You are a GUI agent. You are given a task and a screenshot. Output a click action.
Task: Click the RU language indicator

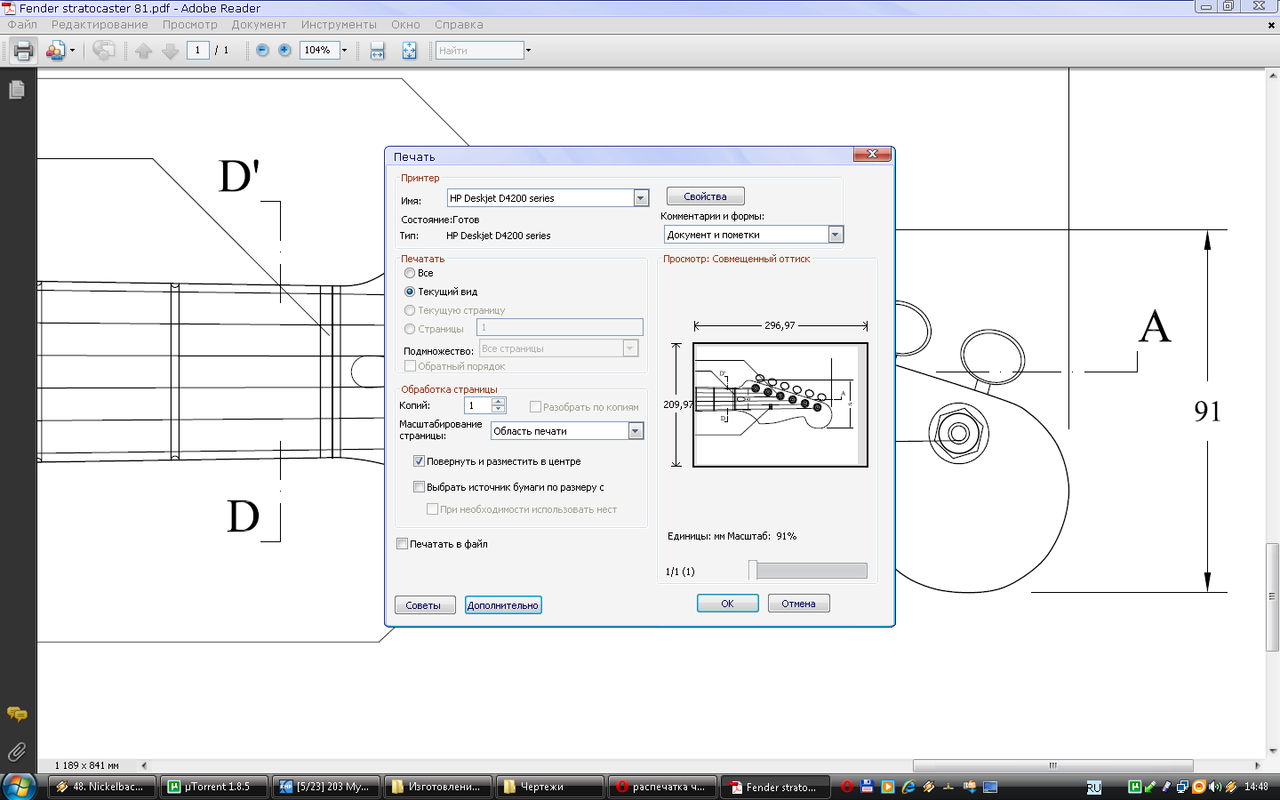[x=1095, y=787]
